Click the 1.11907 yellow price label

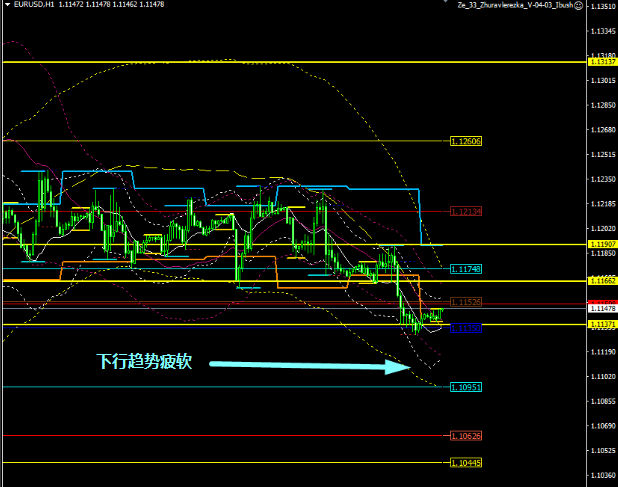pos(602,245)
